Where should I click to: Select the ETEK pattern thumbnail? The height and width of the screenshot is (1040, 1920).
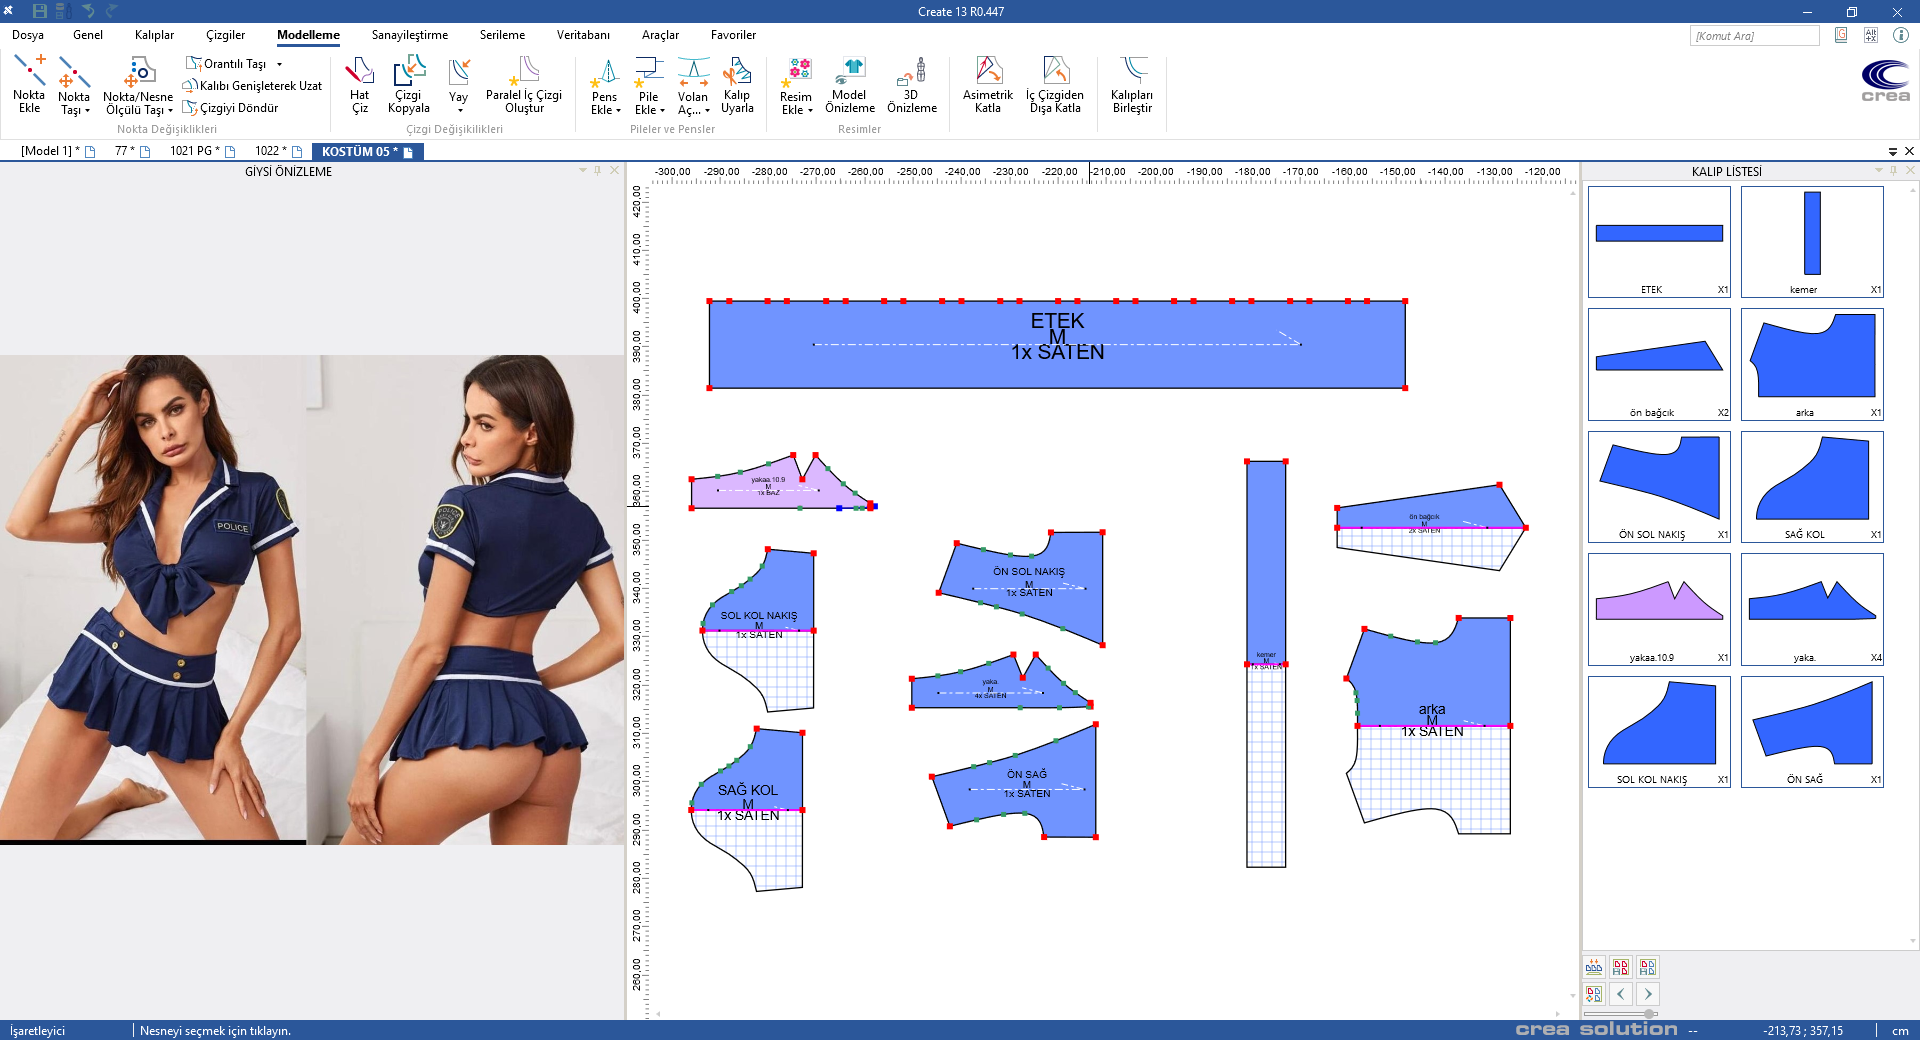pyautogui.click(x=1659, y=241)
